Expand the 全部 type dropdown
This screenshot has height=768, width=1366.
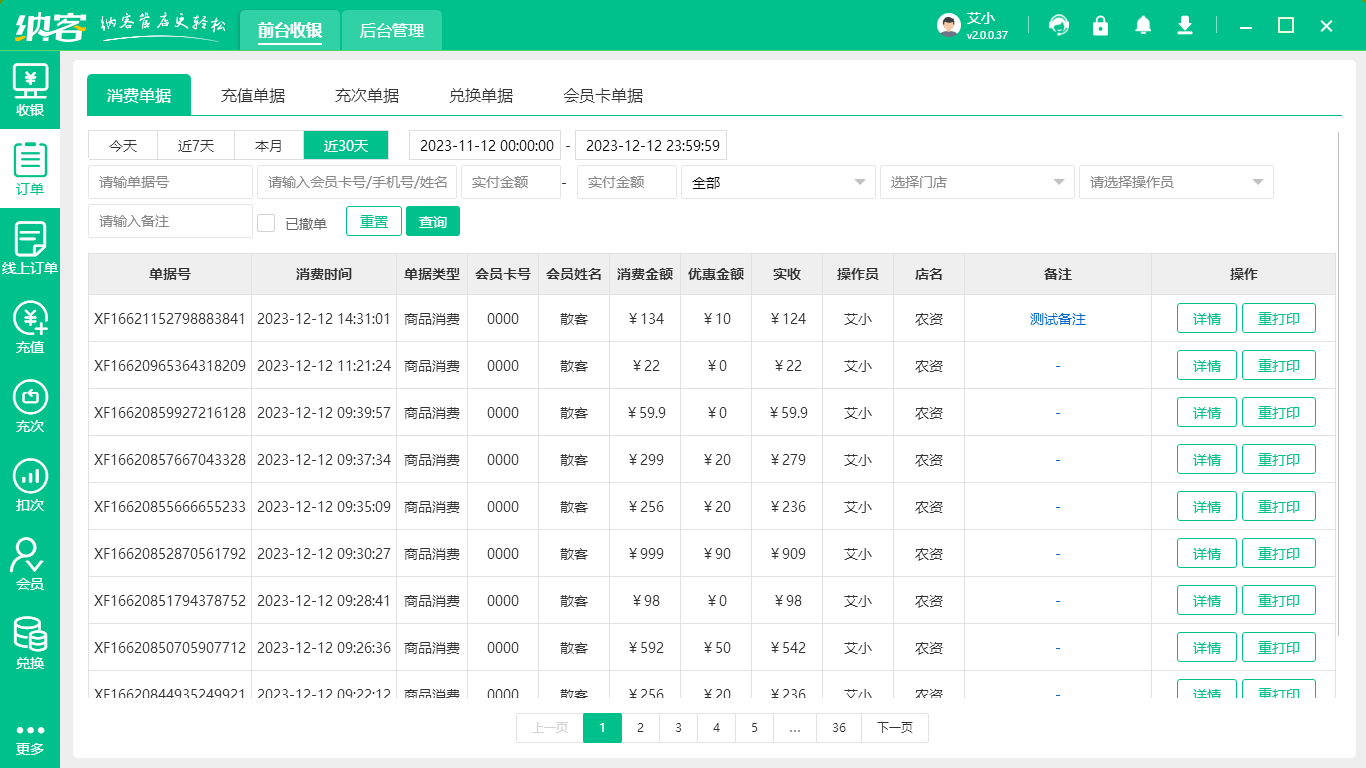coord(778,182)
